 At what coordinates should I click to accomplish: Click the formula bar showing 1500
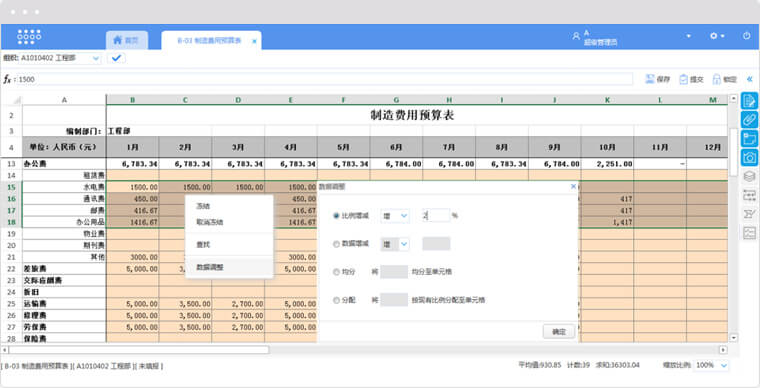[x=325, y=79]
